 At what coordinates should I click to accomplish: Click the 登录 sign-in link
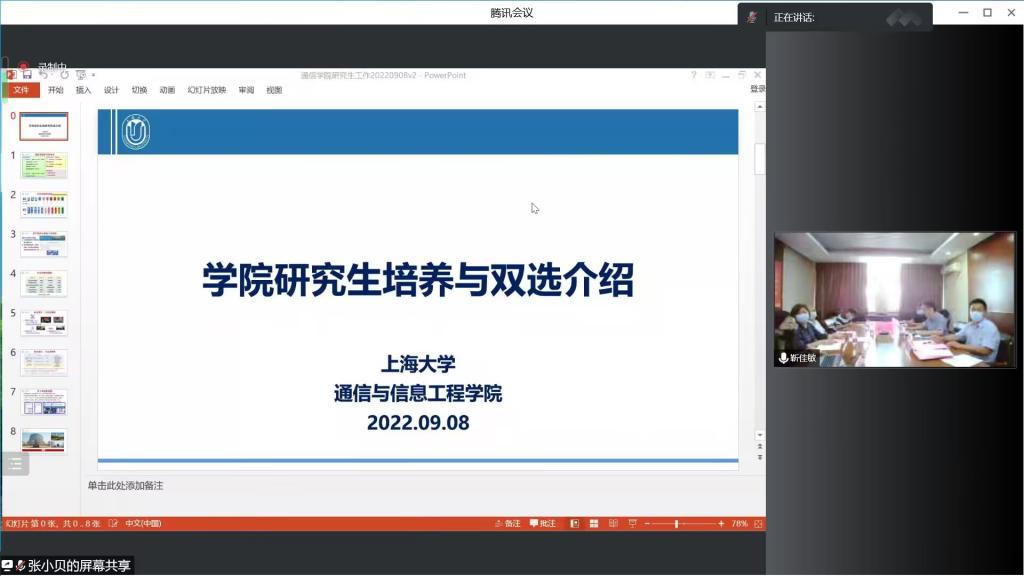(x=758, y=89)
